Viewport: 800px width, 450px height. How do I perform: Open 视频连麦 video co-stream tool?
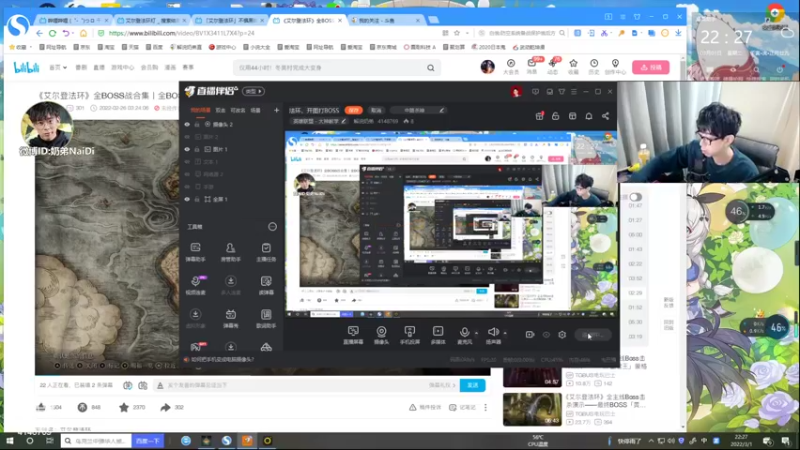click(195, 285)
